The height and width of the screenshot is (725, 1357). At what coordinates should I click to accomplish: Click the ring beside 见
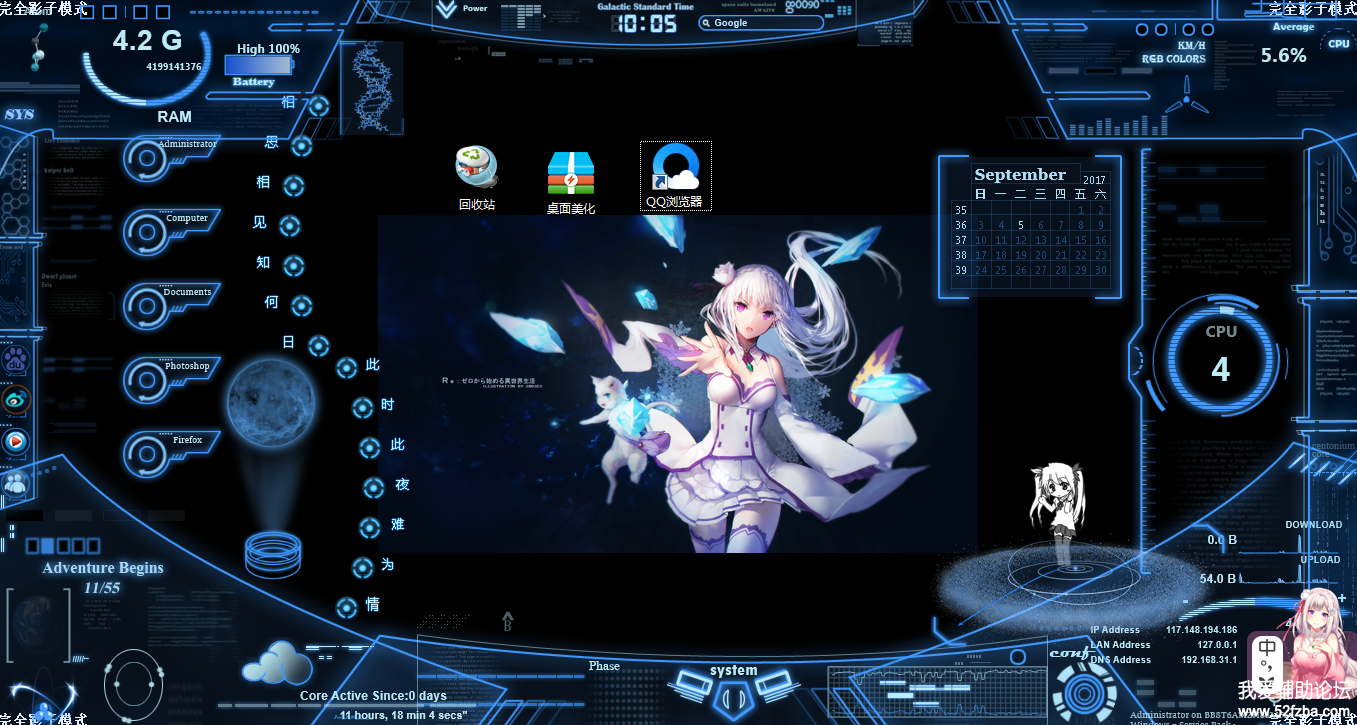click(x=289, y=226)
